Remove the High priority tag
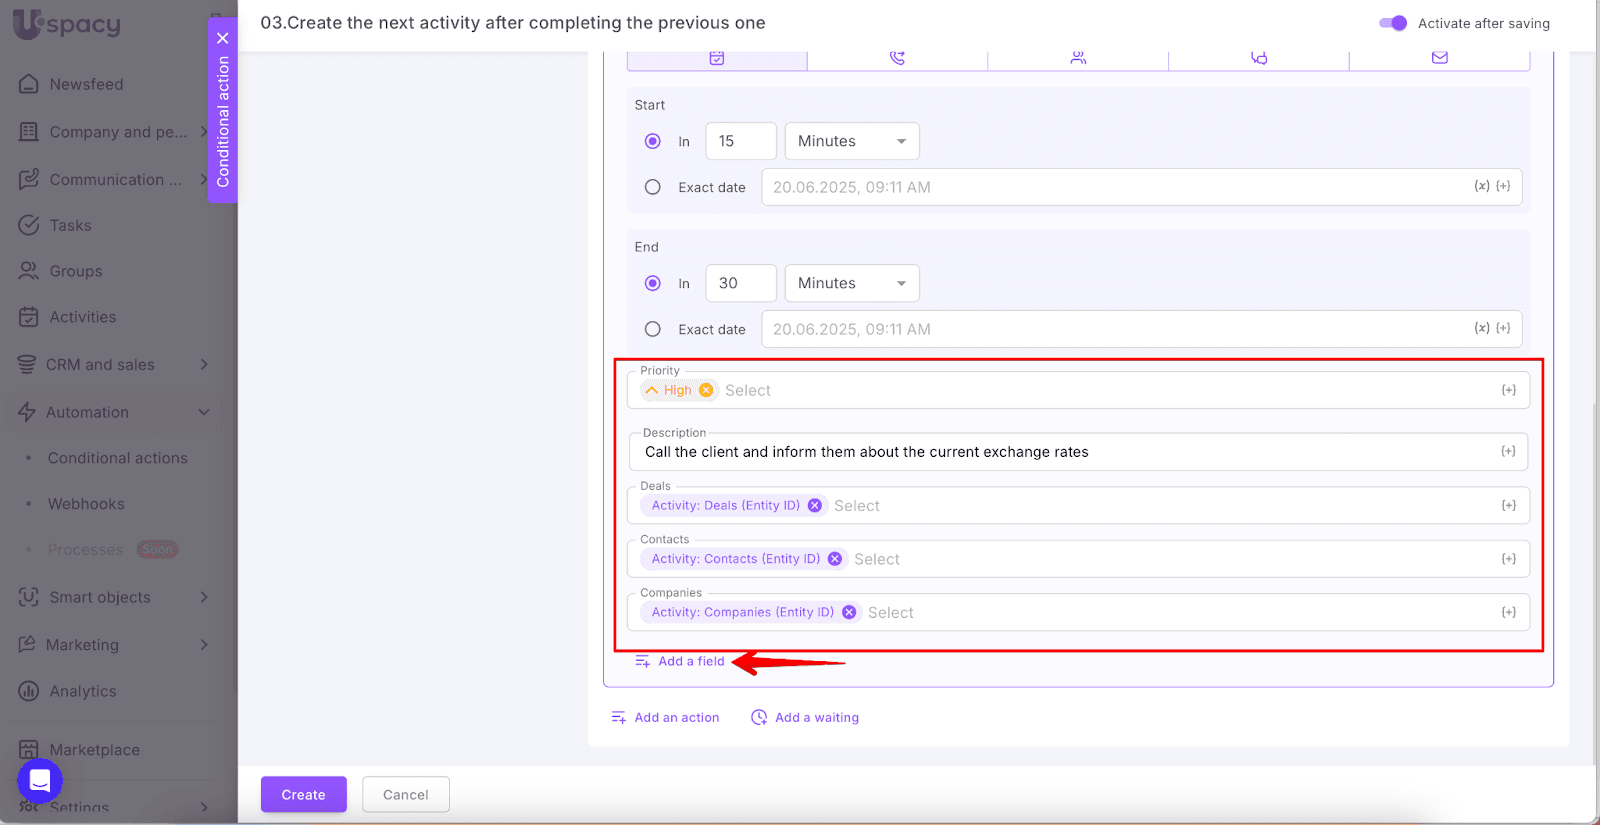 706,390
